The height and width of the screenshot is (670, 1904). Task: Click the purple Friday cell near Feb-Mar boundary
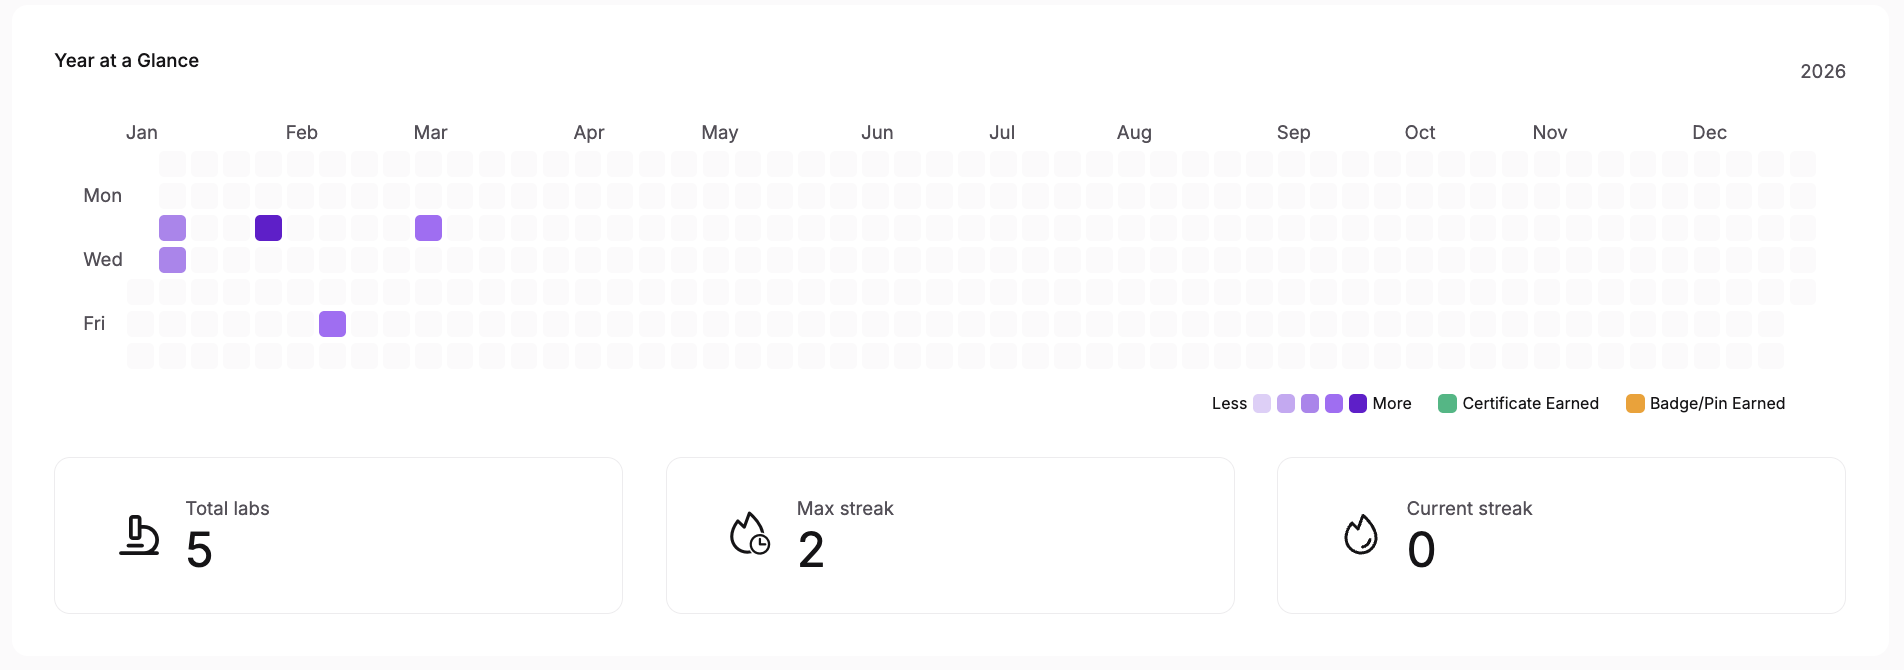click(x=332, y=323)
